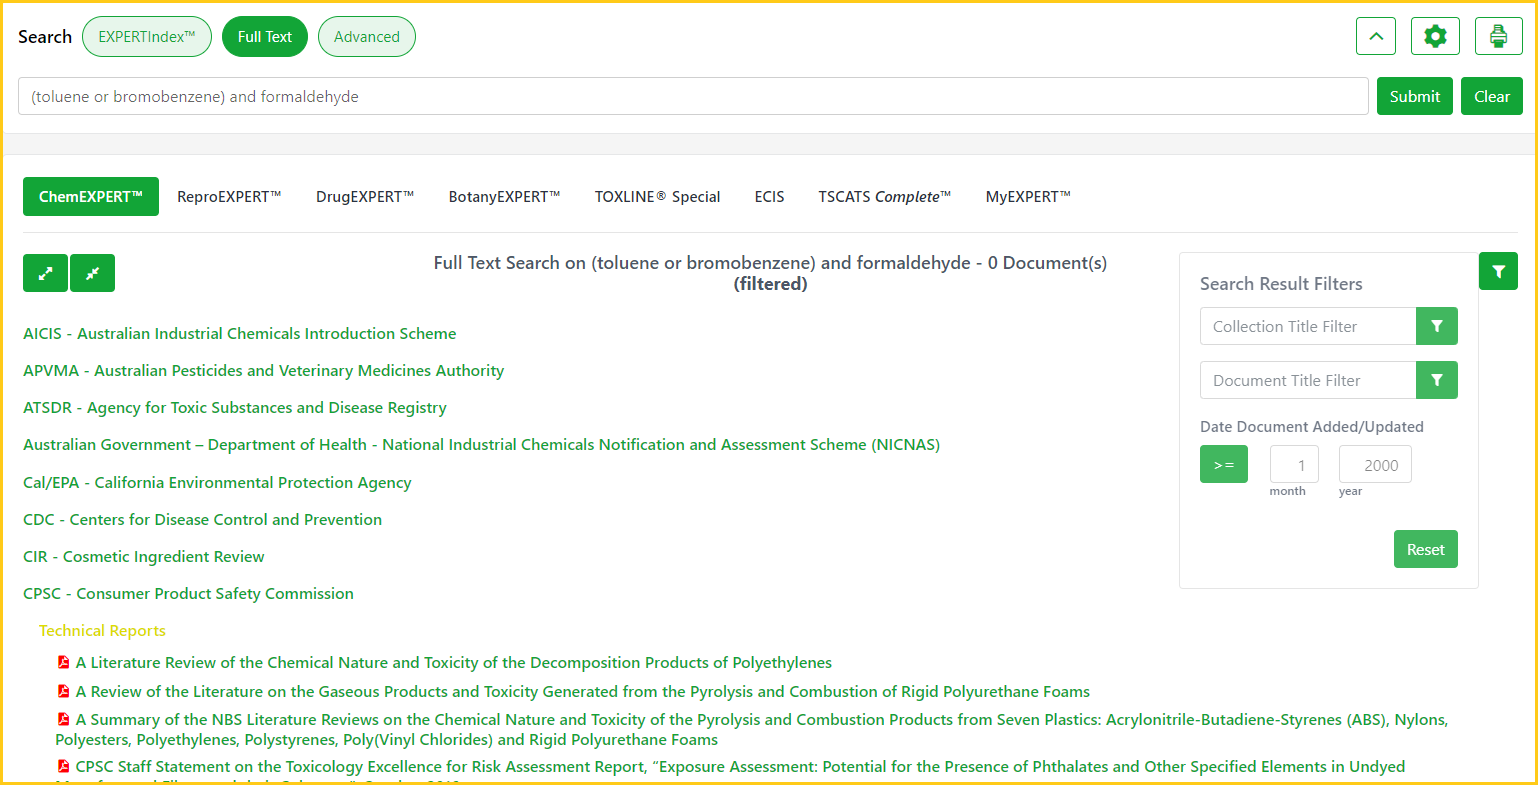
Task: Open settings with the gear icon
Action: [1435, 37]
